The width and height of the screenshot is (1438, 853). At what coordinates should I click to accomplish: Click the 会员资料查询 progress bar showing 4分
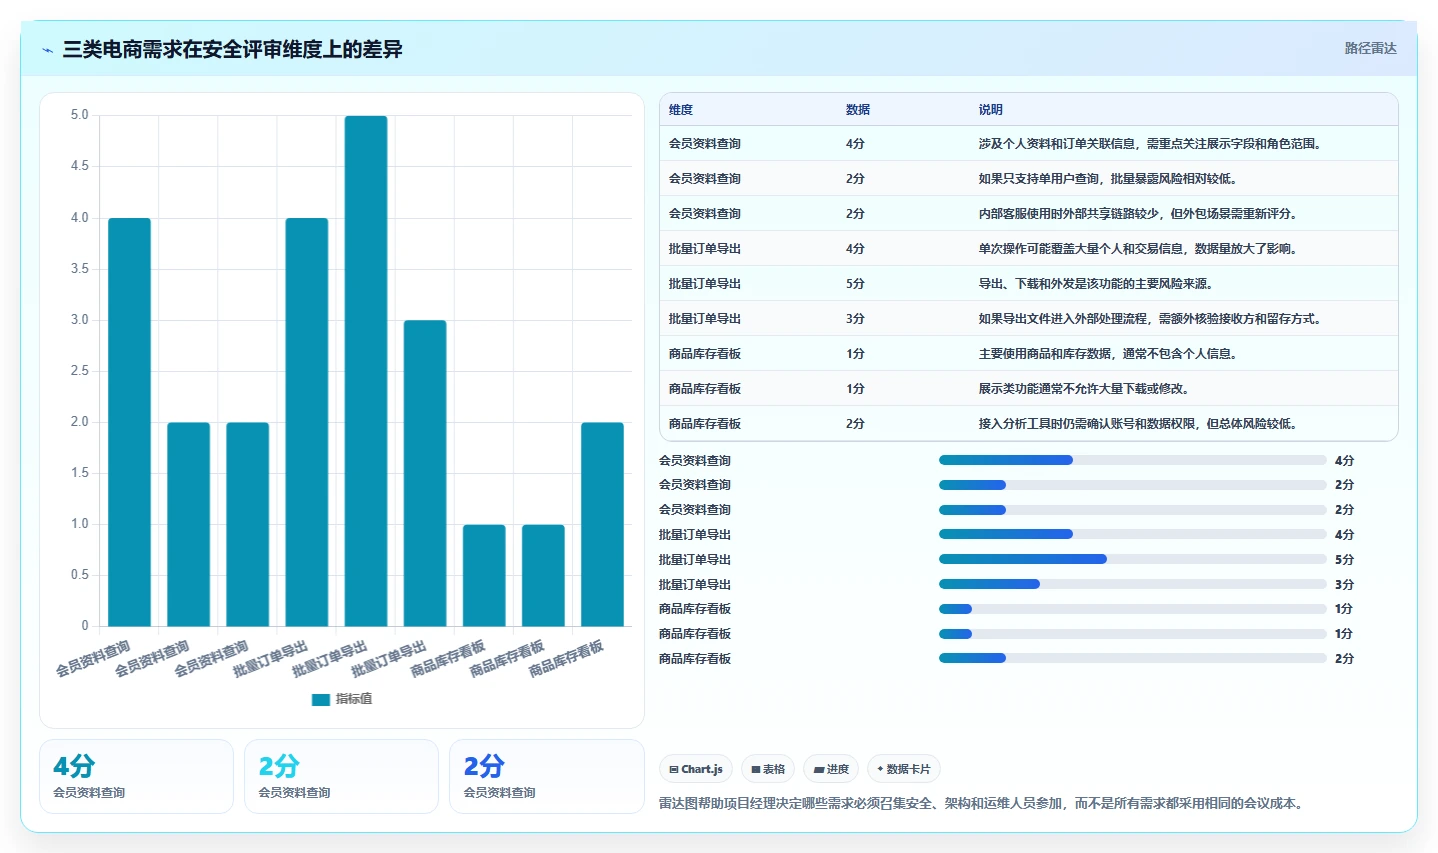1132,460
